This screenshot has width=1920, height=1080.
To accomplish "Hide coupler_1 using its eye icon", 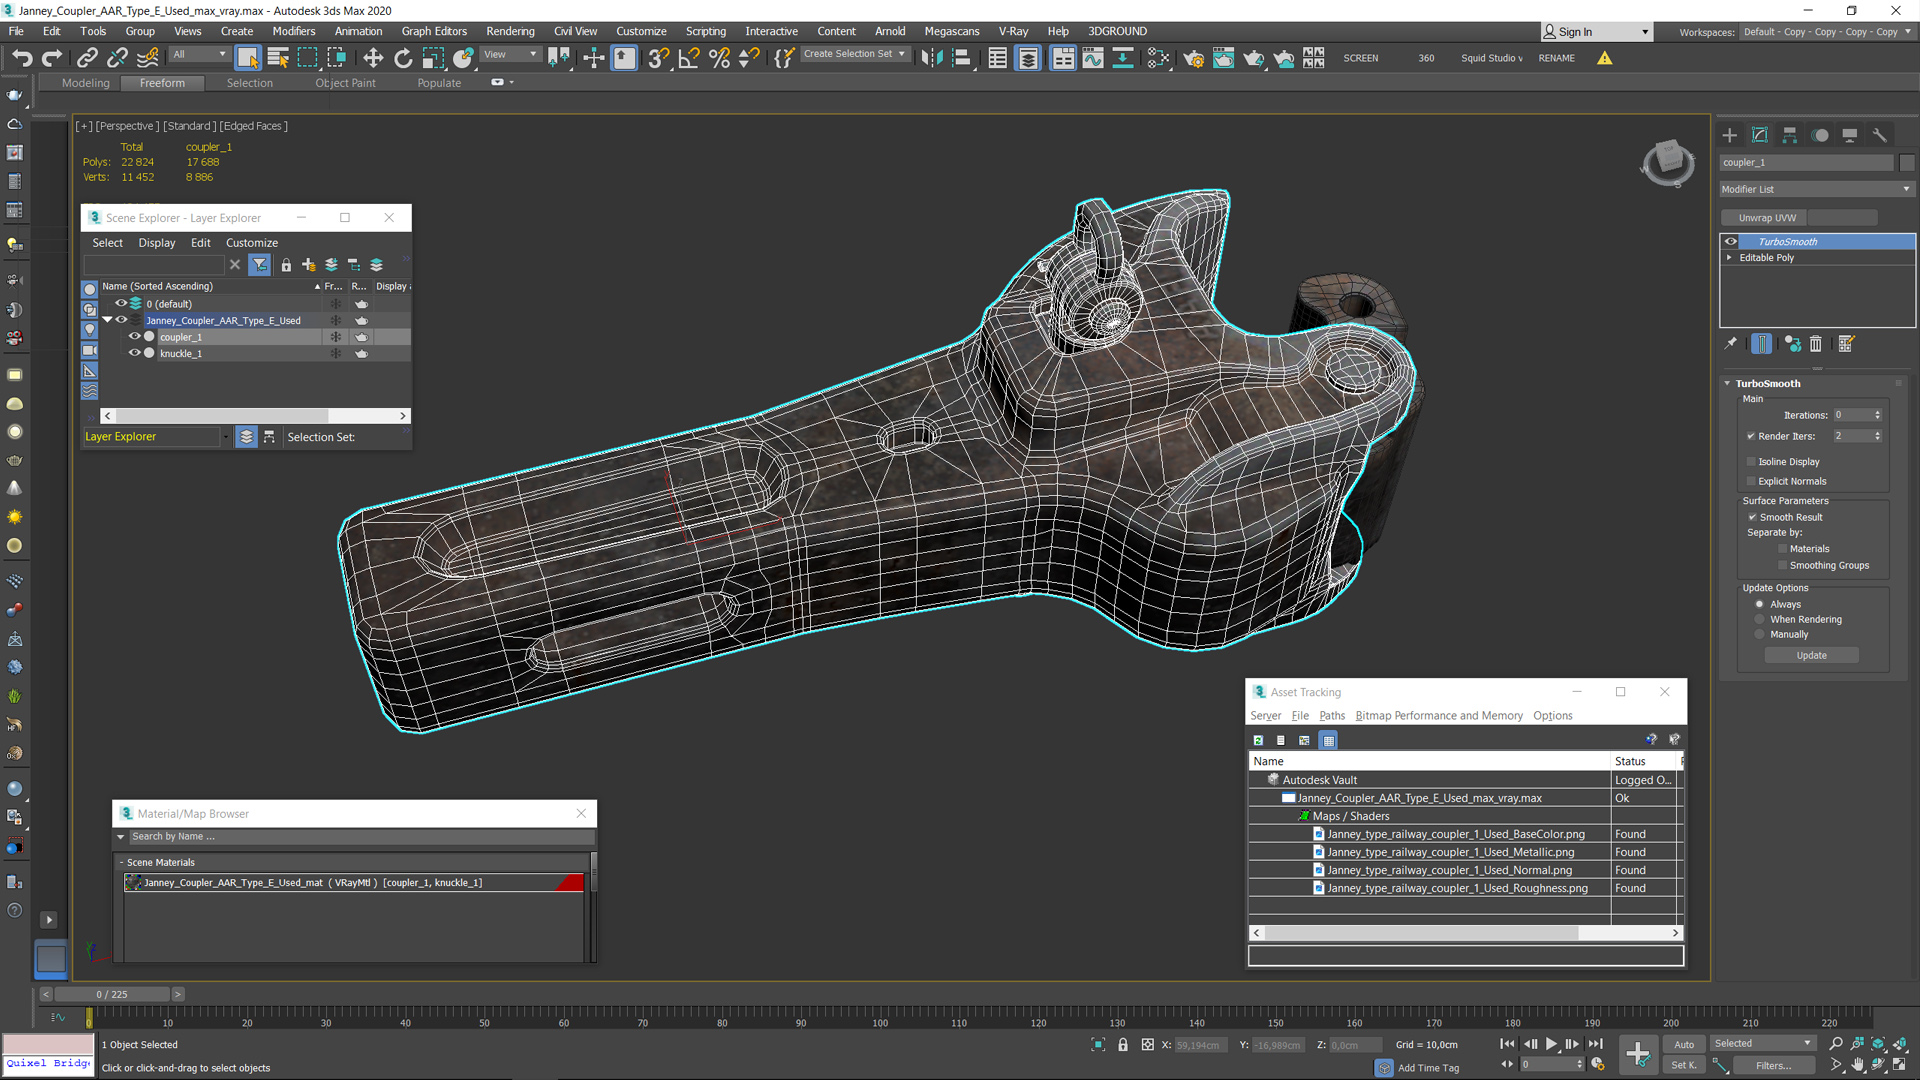I will click(134, 337).
